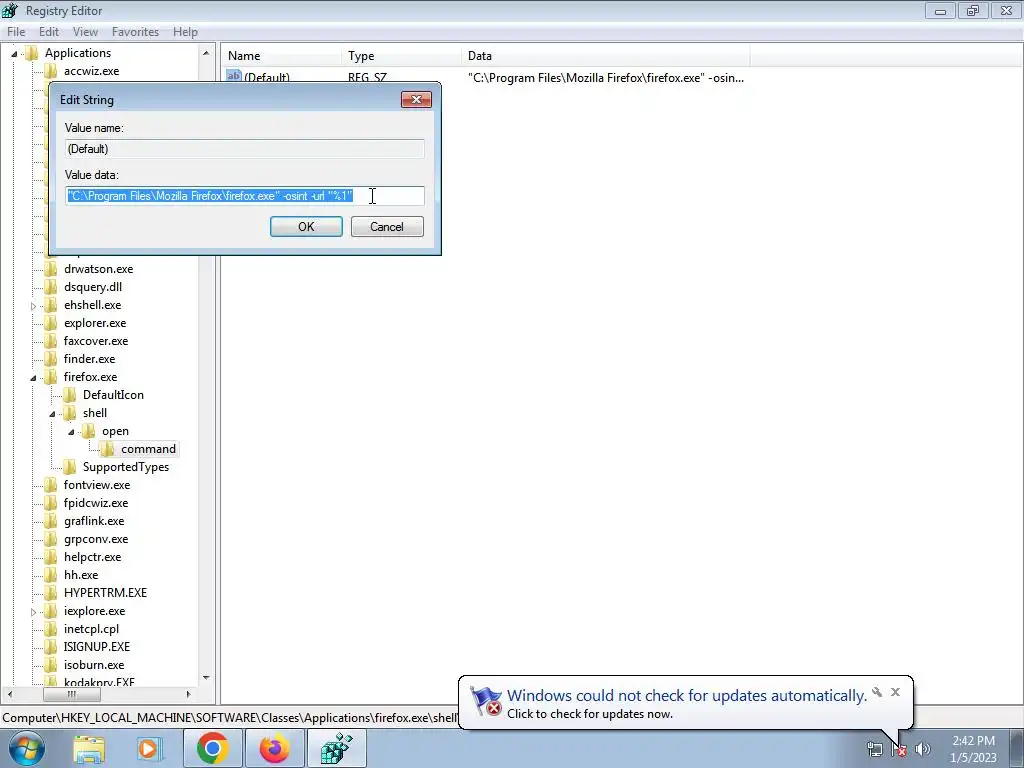
Task: Click the volume speaker tray icon
Action: [x=922, y=748]
